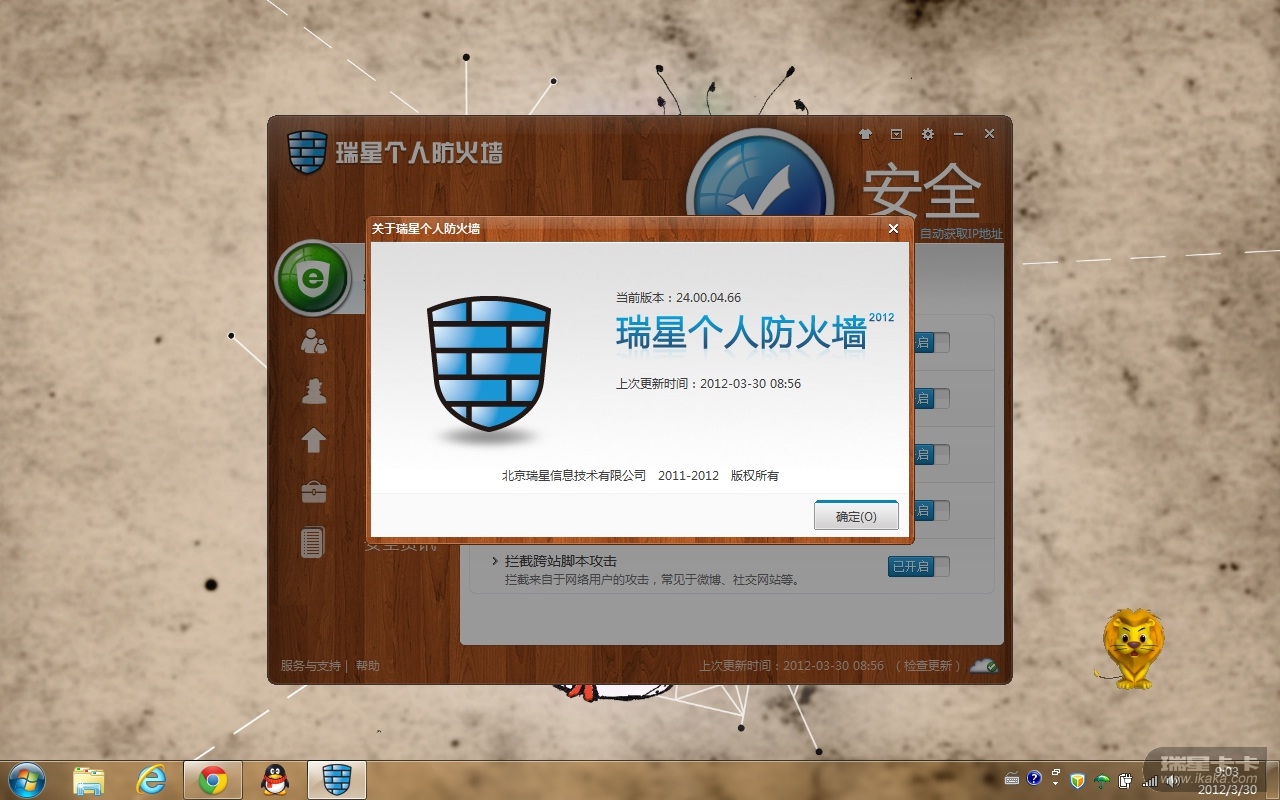The height and width of the screenshot is (800, 1280).
Task: Click the 北京瑞星信息技术有限公司 copyright text
Action: (x=640, y=476)
